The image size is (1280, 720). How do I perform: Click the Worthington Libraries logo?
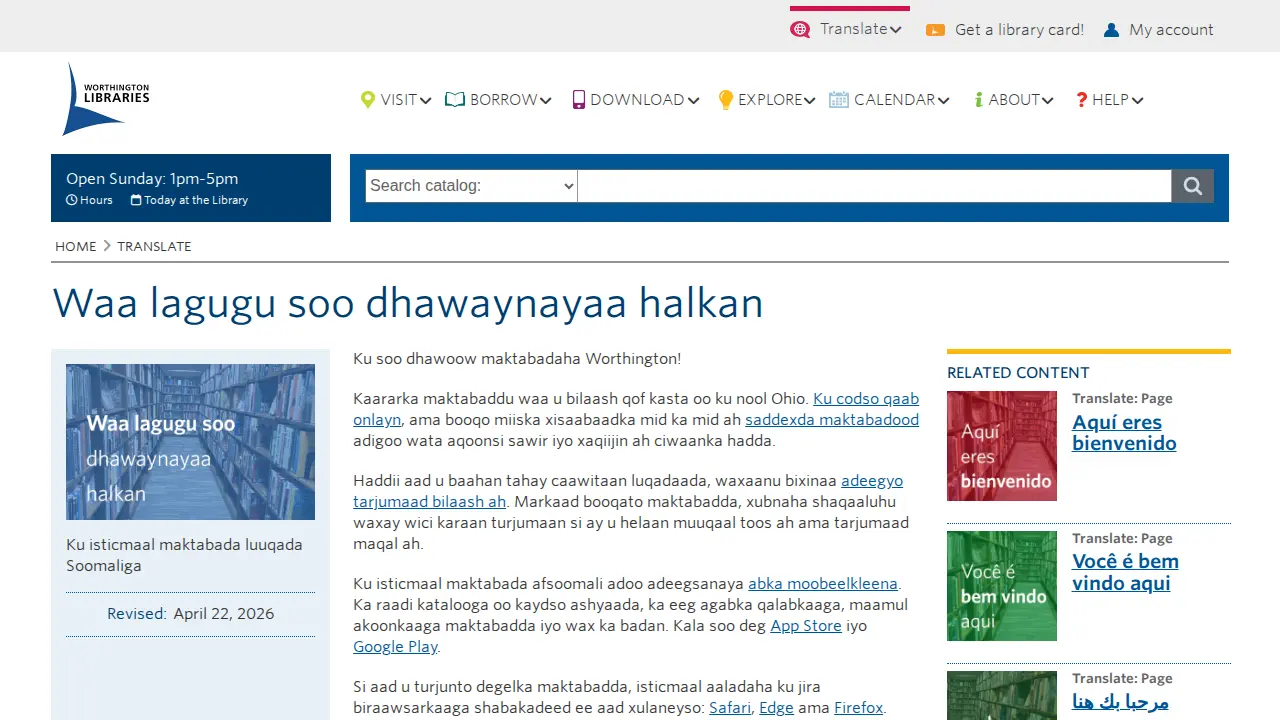(106, 99)
